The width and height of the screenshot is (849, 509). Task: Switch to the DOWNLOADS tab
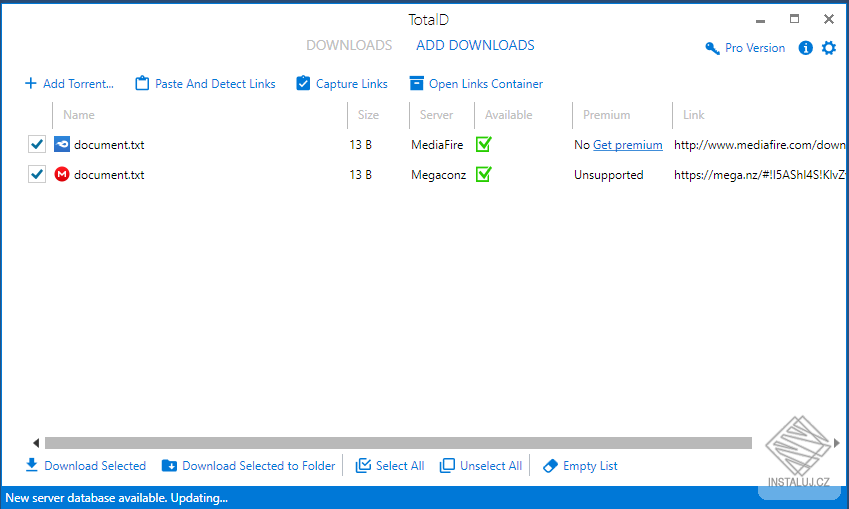tap(349, 45)
